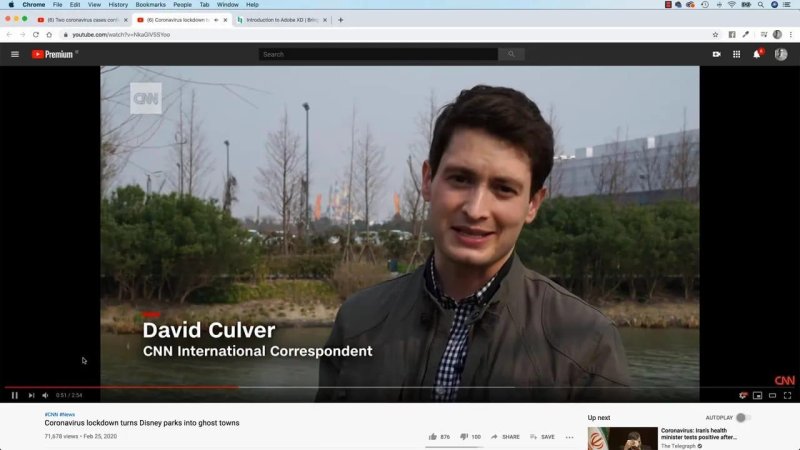Go back with the browser back arrow
The width and height of the screenshot is (800, 450).
[x=9, y=35]
